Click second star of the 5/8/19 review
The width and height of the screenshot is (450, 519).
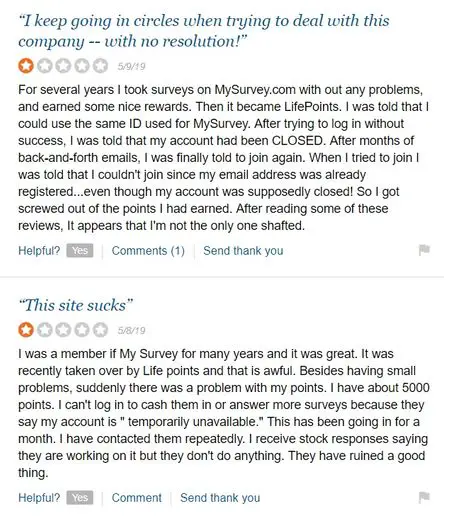click(44, 330)
